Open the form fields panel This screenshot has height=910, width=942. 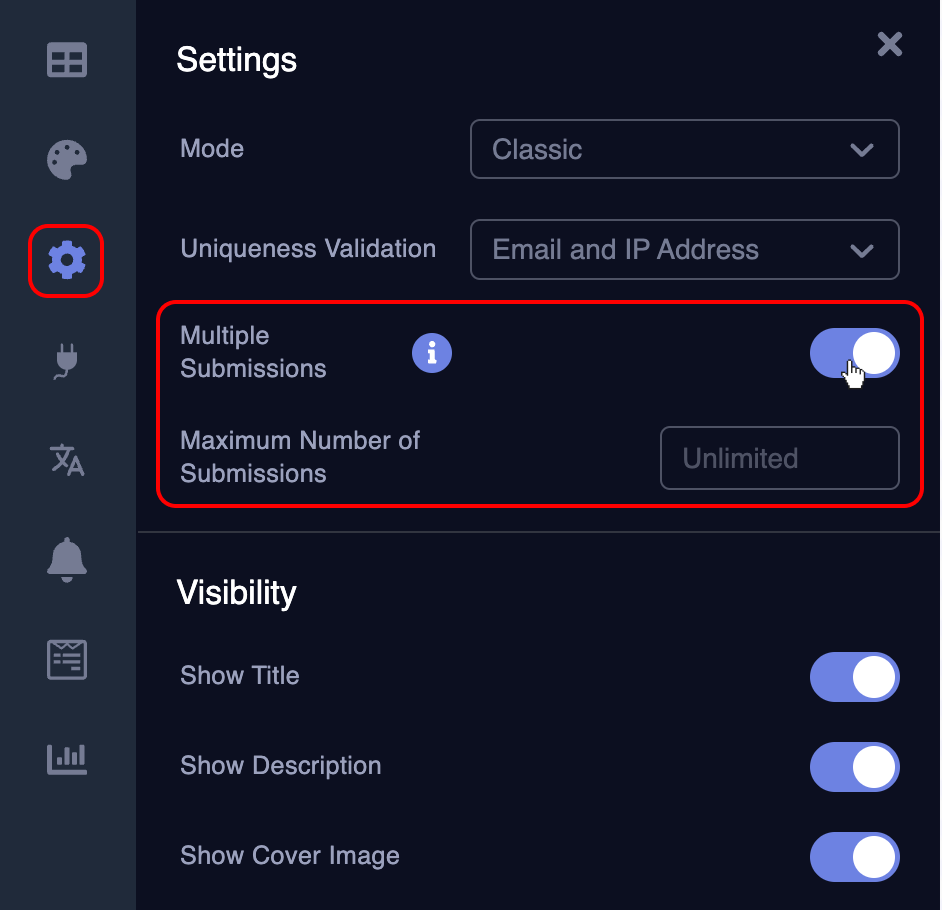click(x=66, y=659)
